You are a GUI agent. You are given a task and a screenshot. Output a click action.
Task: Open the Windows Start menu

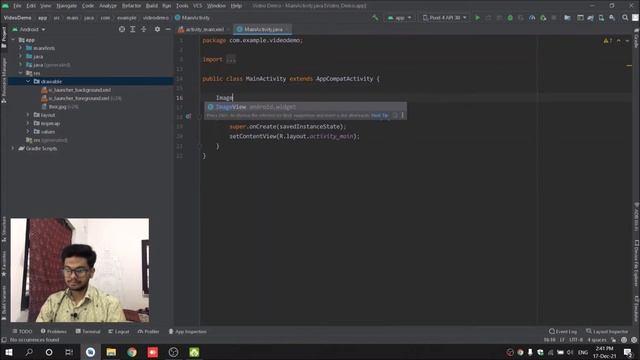8,352
